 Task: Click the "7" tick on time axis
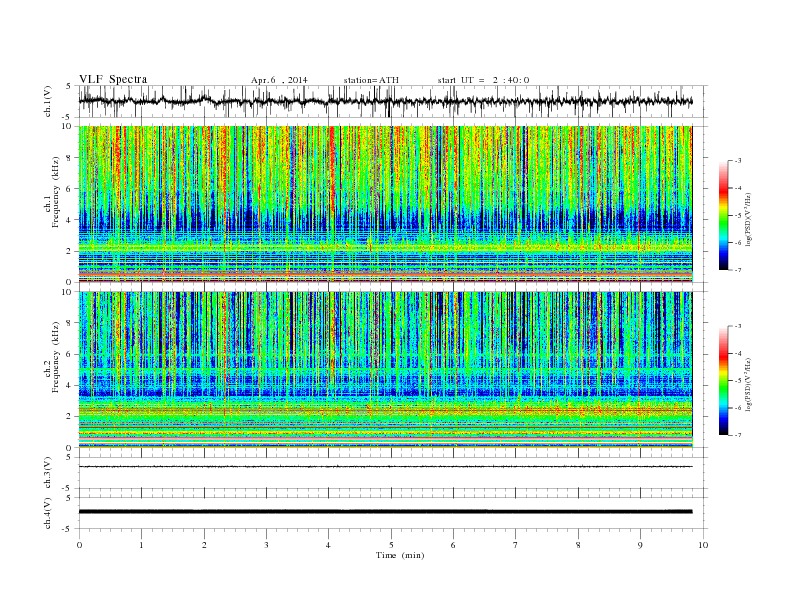(x=516, y=545)
